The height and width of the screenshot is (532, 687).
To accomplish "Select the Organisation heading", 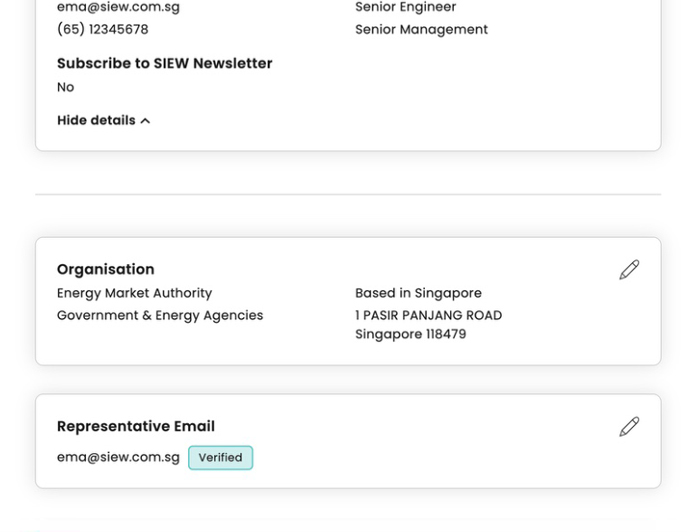I will (x=106, y=269).
